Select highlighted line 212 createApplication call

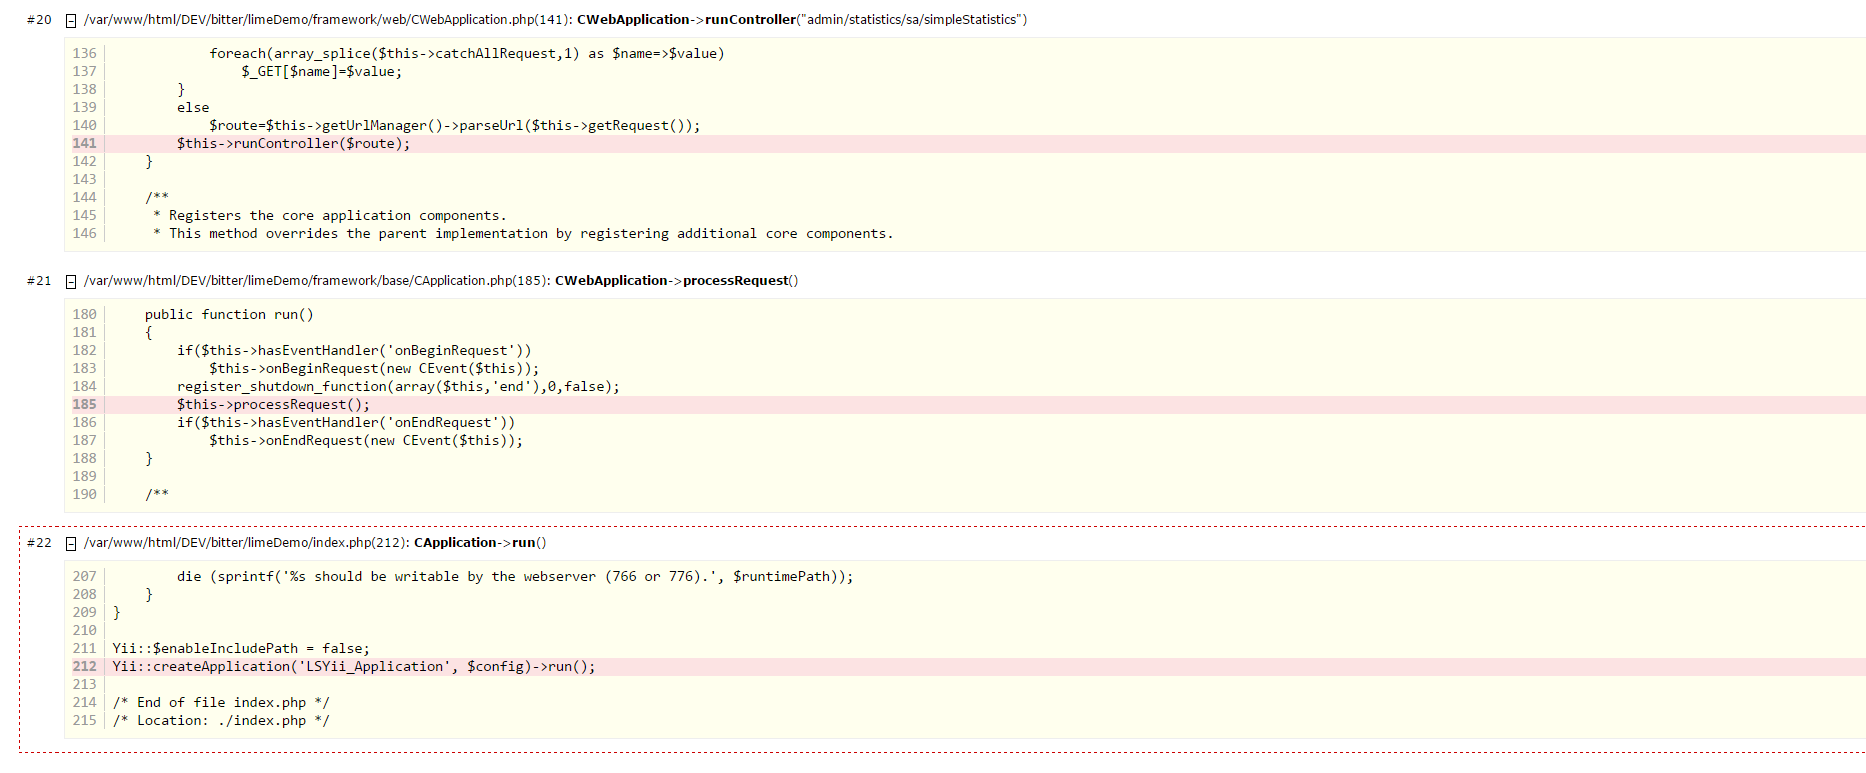353,667
